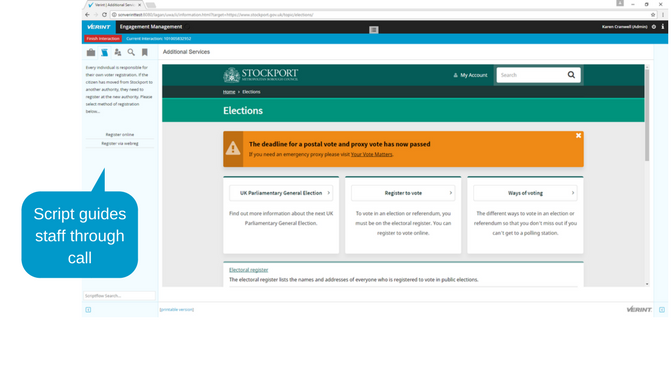Click the warning triangle icon in alert

(233, 148)
